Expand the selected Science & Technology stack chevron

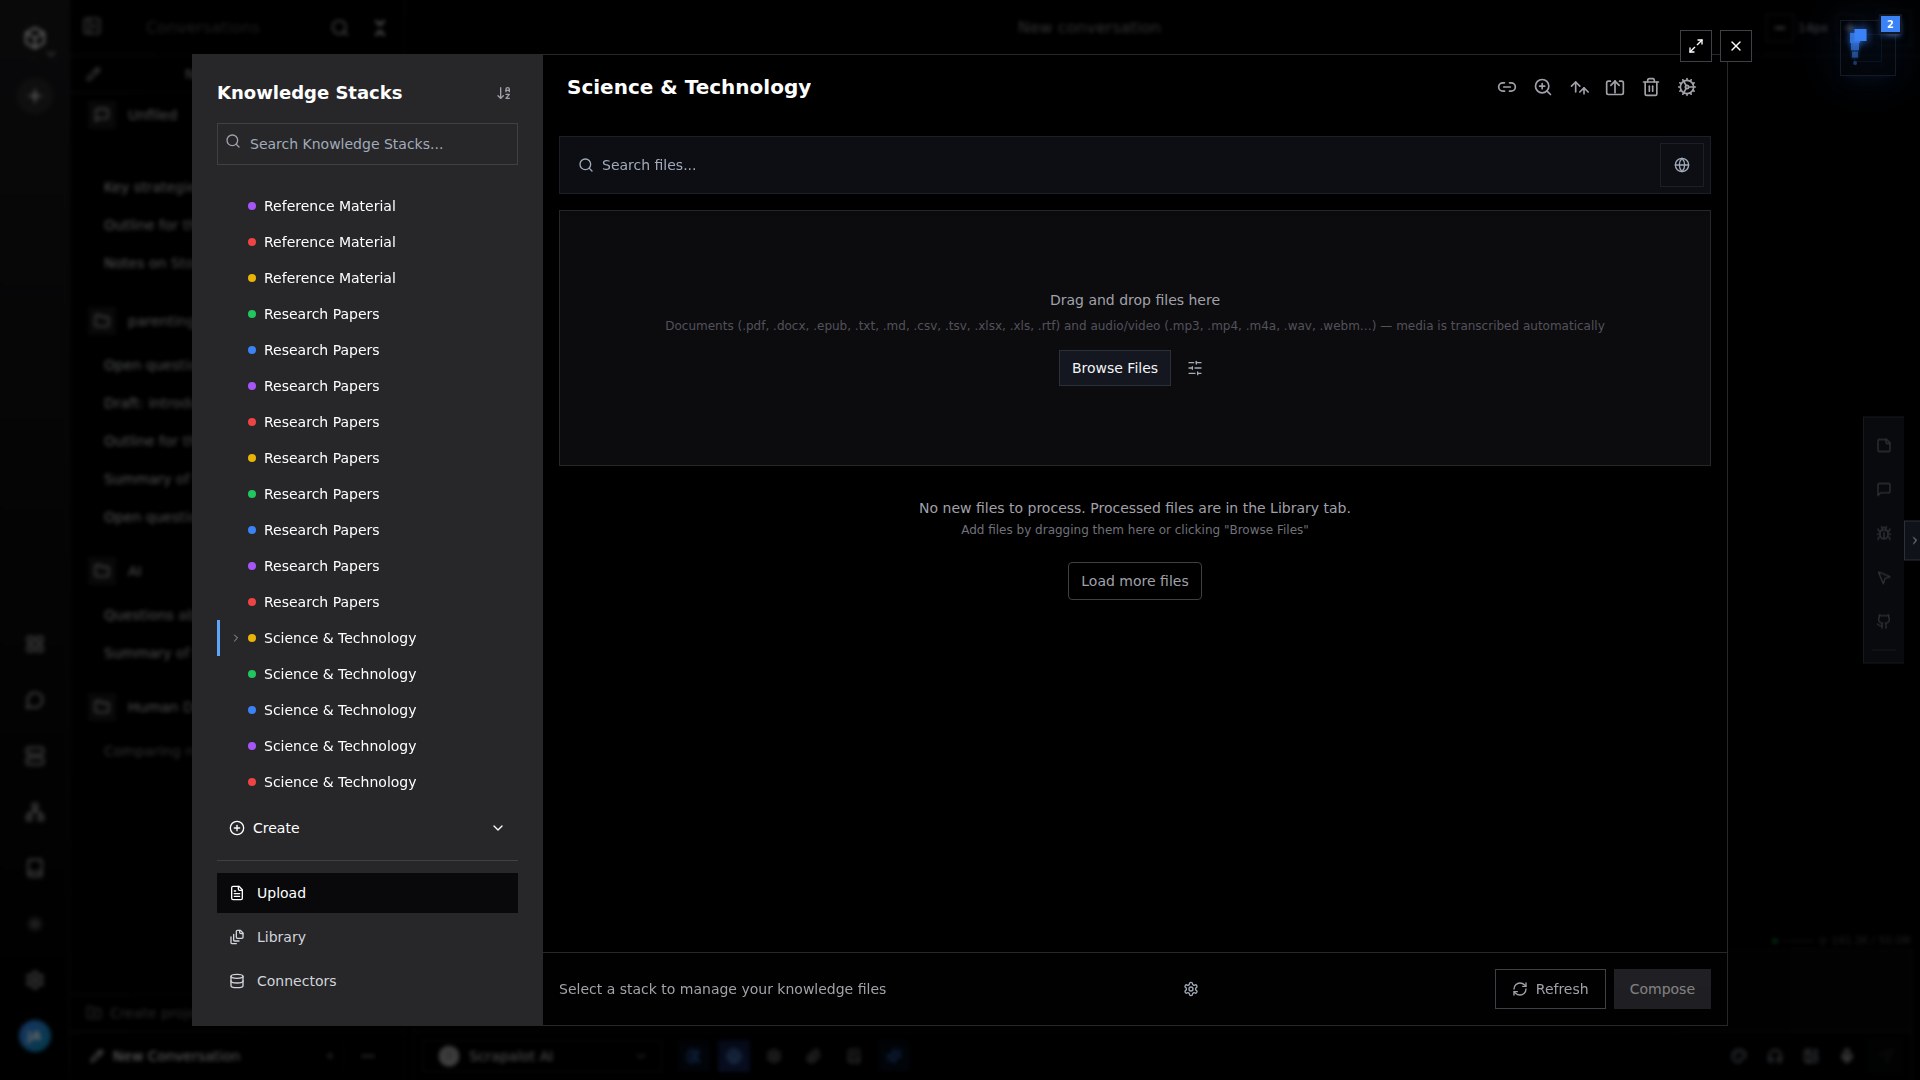(x=236, y=638)
